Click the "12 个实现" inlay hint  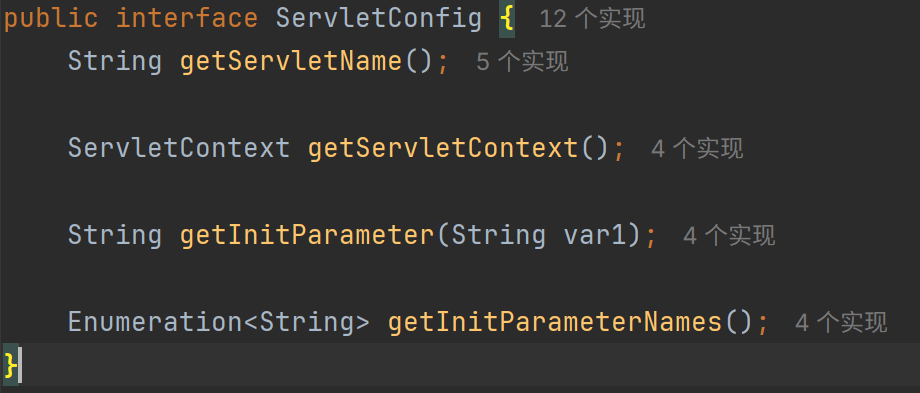[592, 19]
